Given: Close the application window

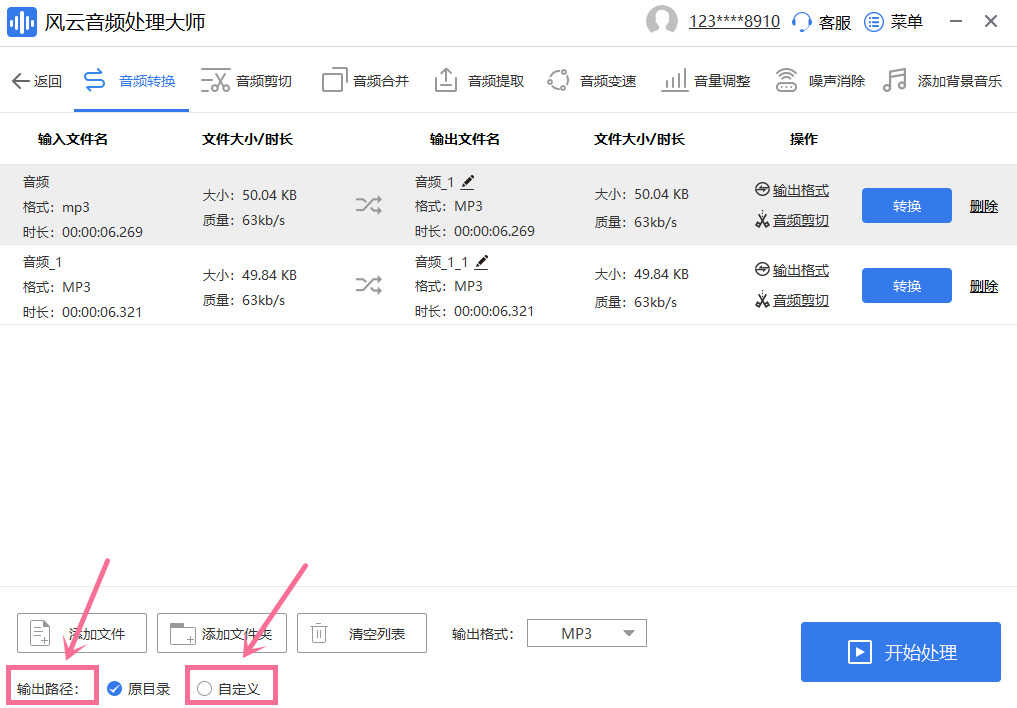Looking at the screenshot, I should [x=991, y=21].
